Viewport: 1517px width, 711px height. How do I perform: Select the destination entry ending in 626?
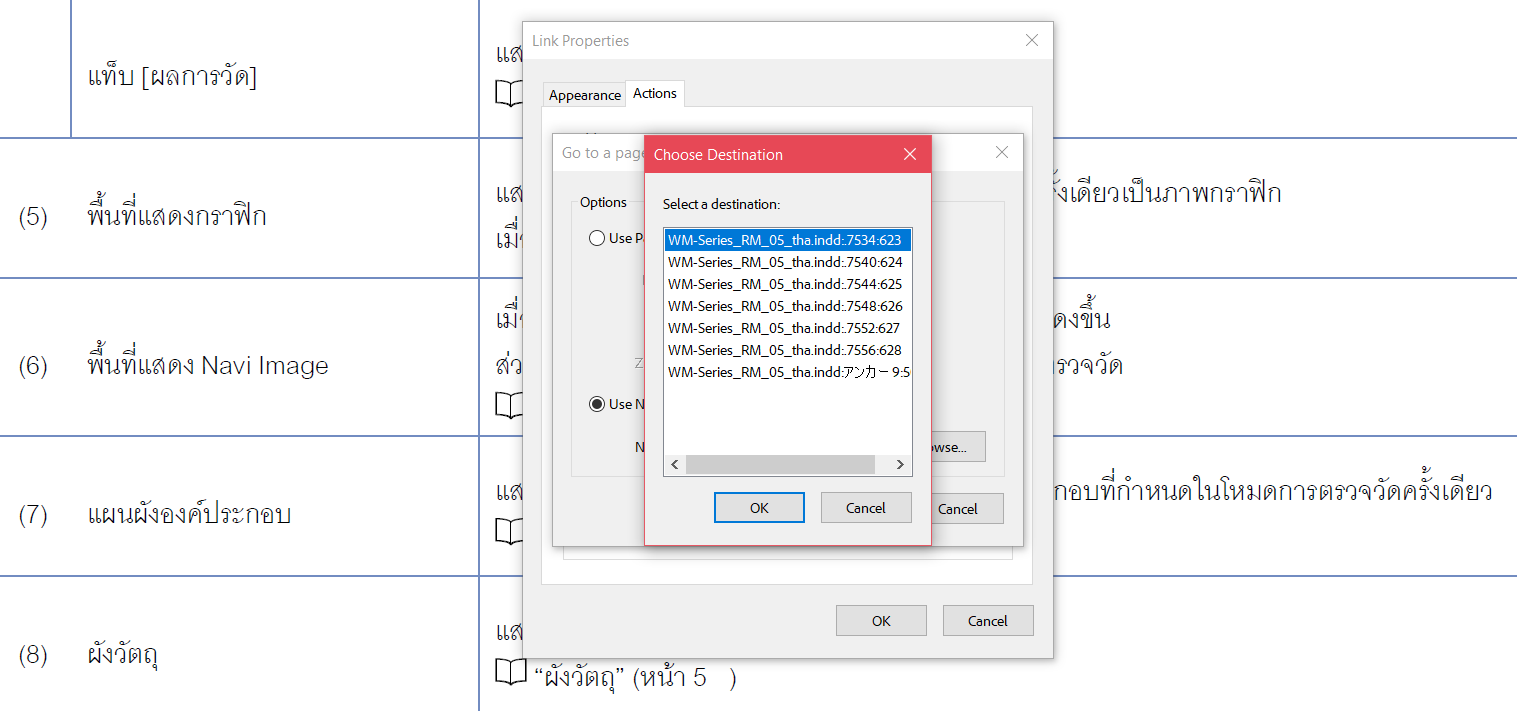tap(785, 305)
